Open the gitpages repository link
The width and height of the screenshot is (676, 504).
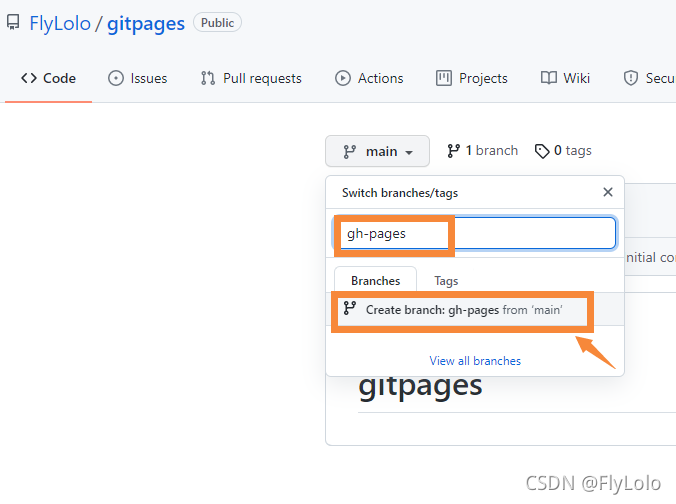(146, 24)
